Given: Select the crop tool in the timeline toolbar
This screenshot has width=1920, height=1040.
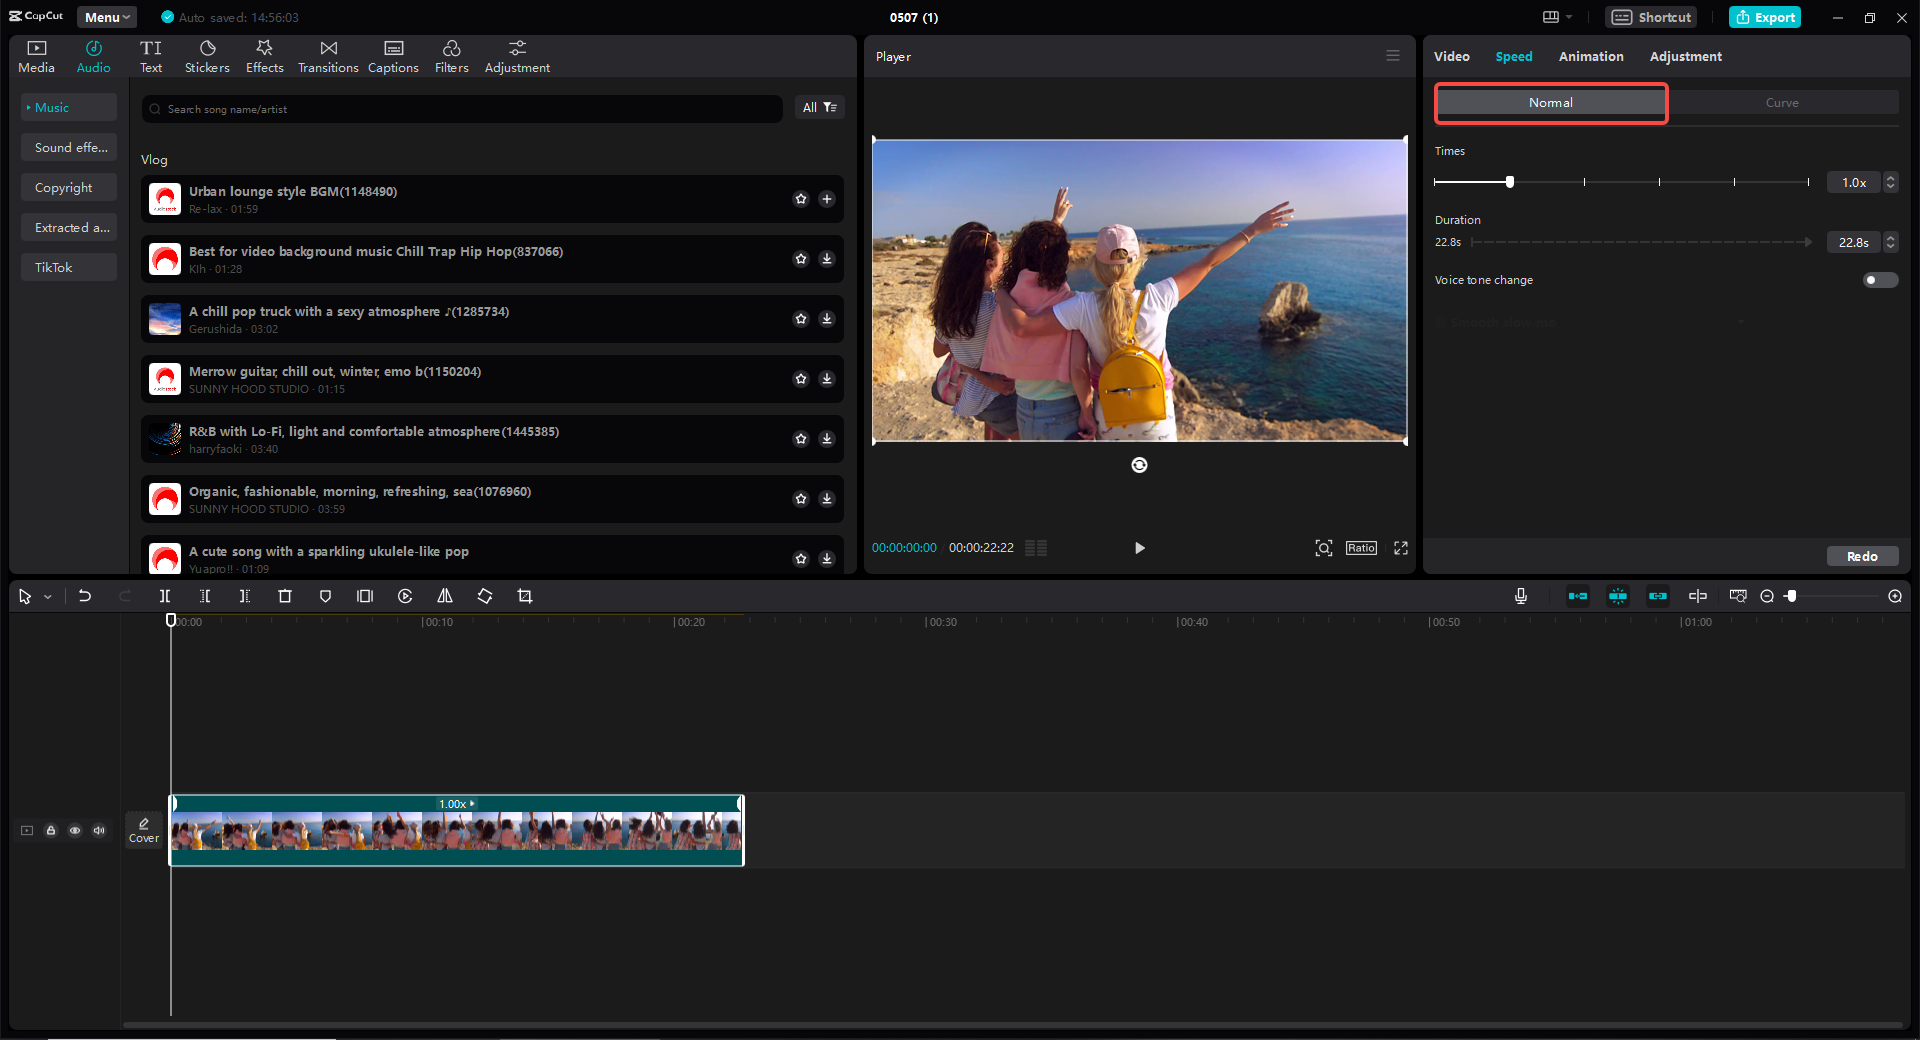Looking at the screenshot, I should [x=525, y=596].
